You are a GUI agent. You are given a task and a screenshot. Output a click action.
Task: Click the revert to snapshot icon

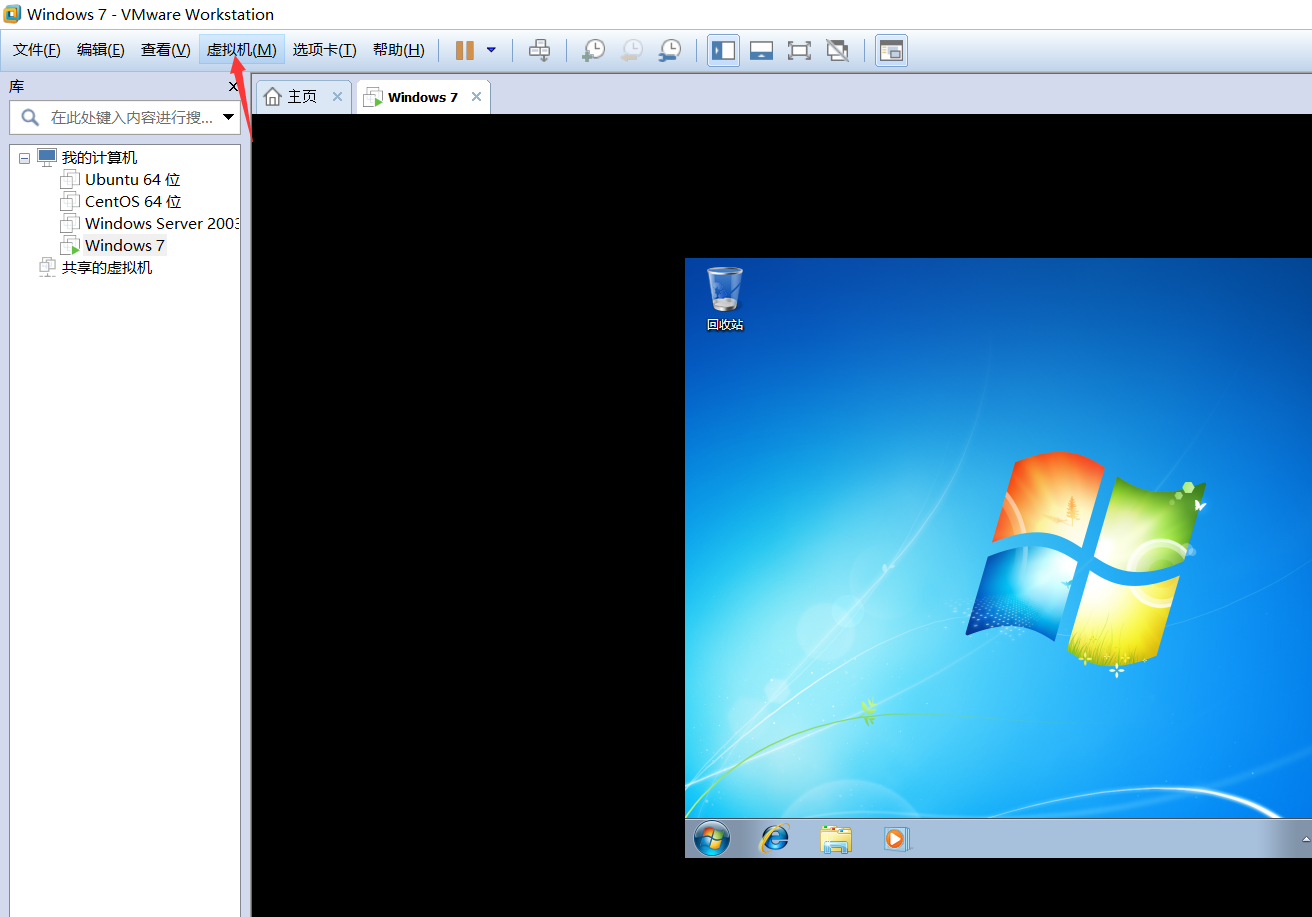[x=632, y=50]
